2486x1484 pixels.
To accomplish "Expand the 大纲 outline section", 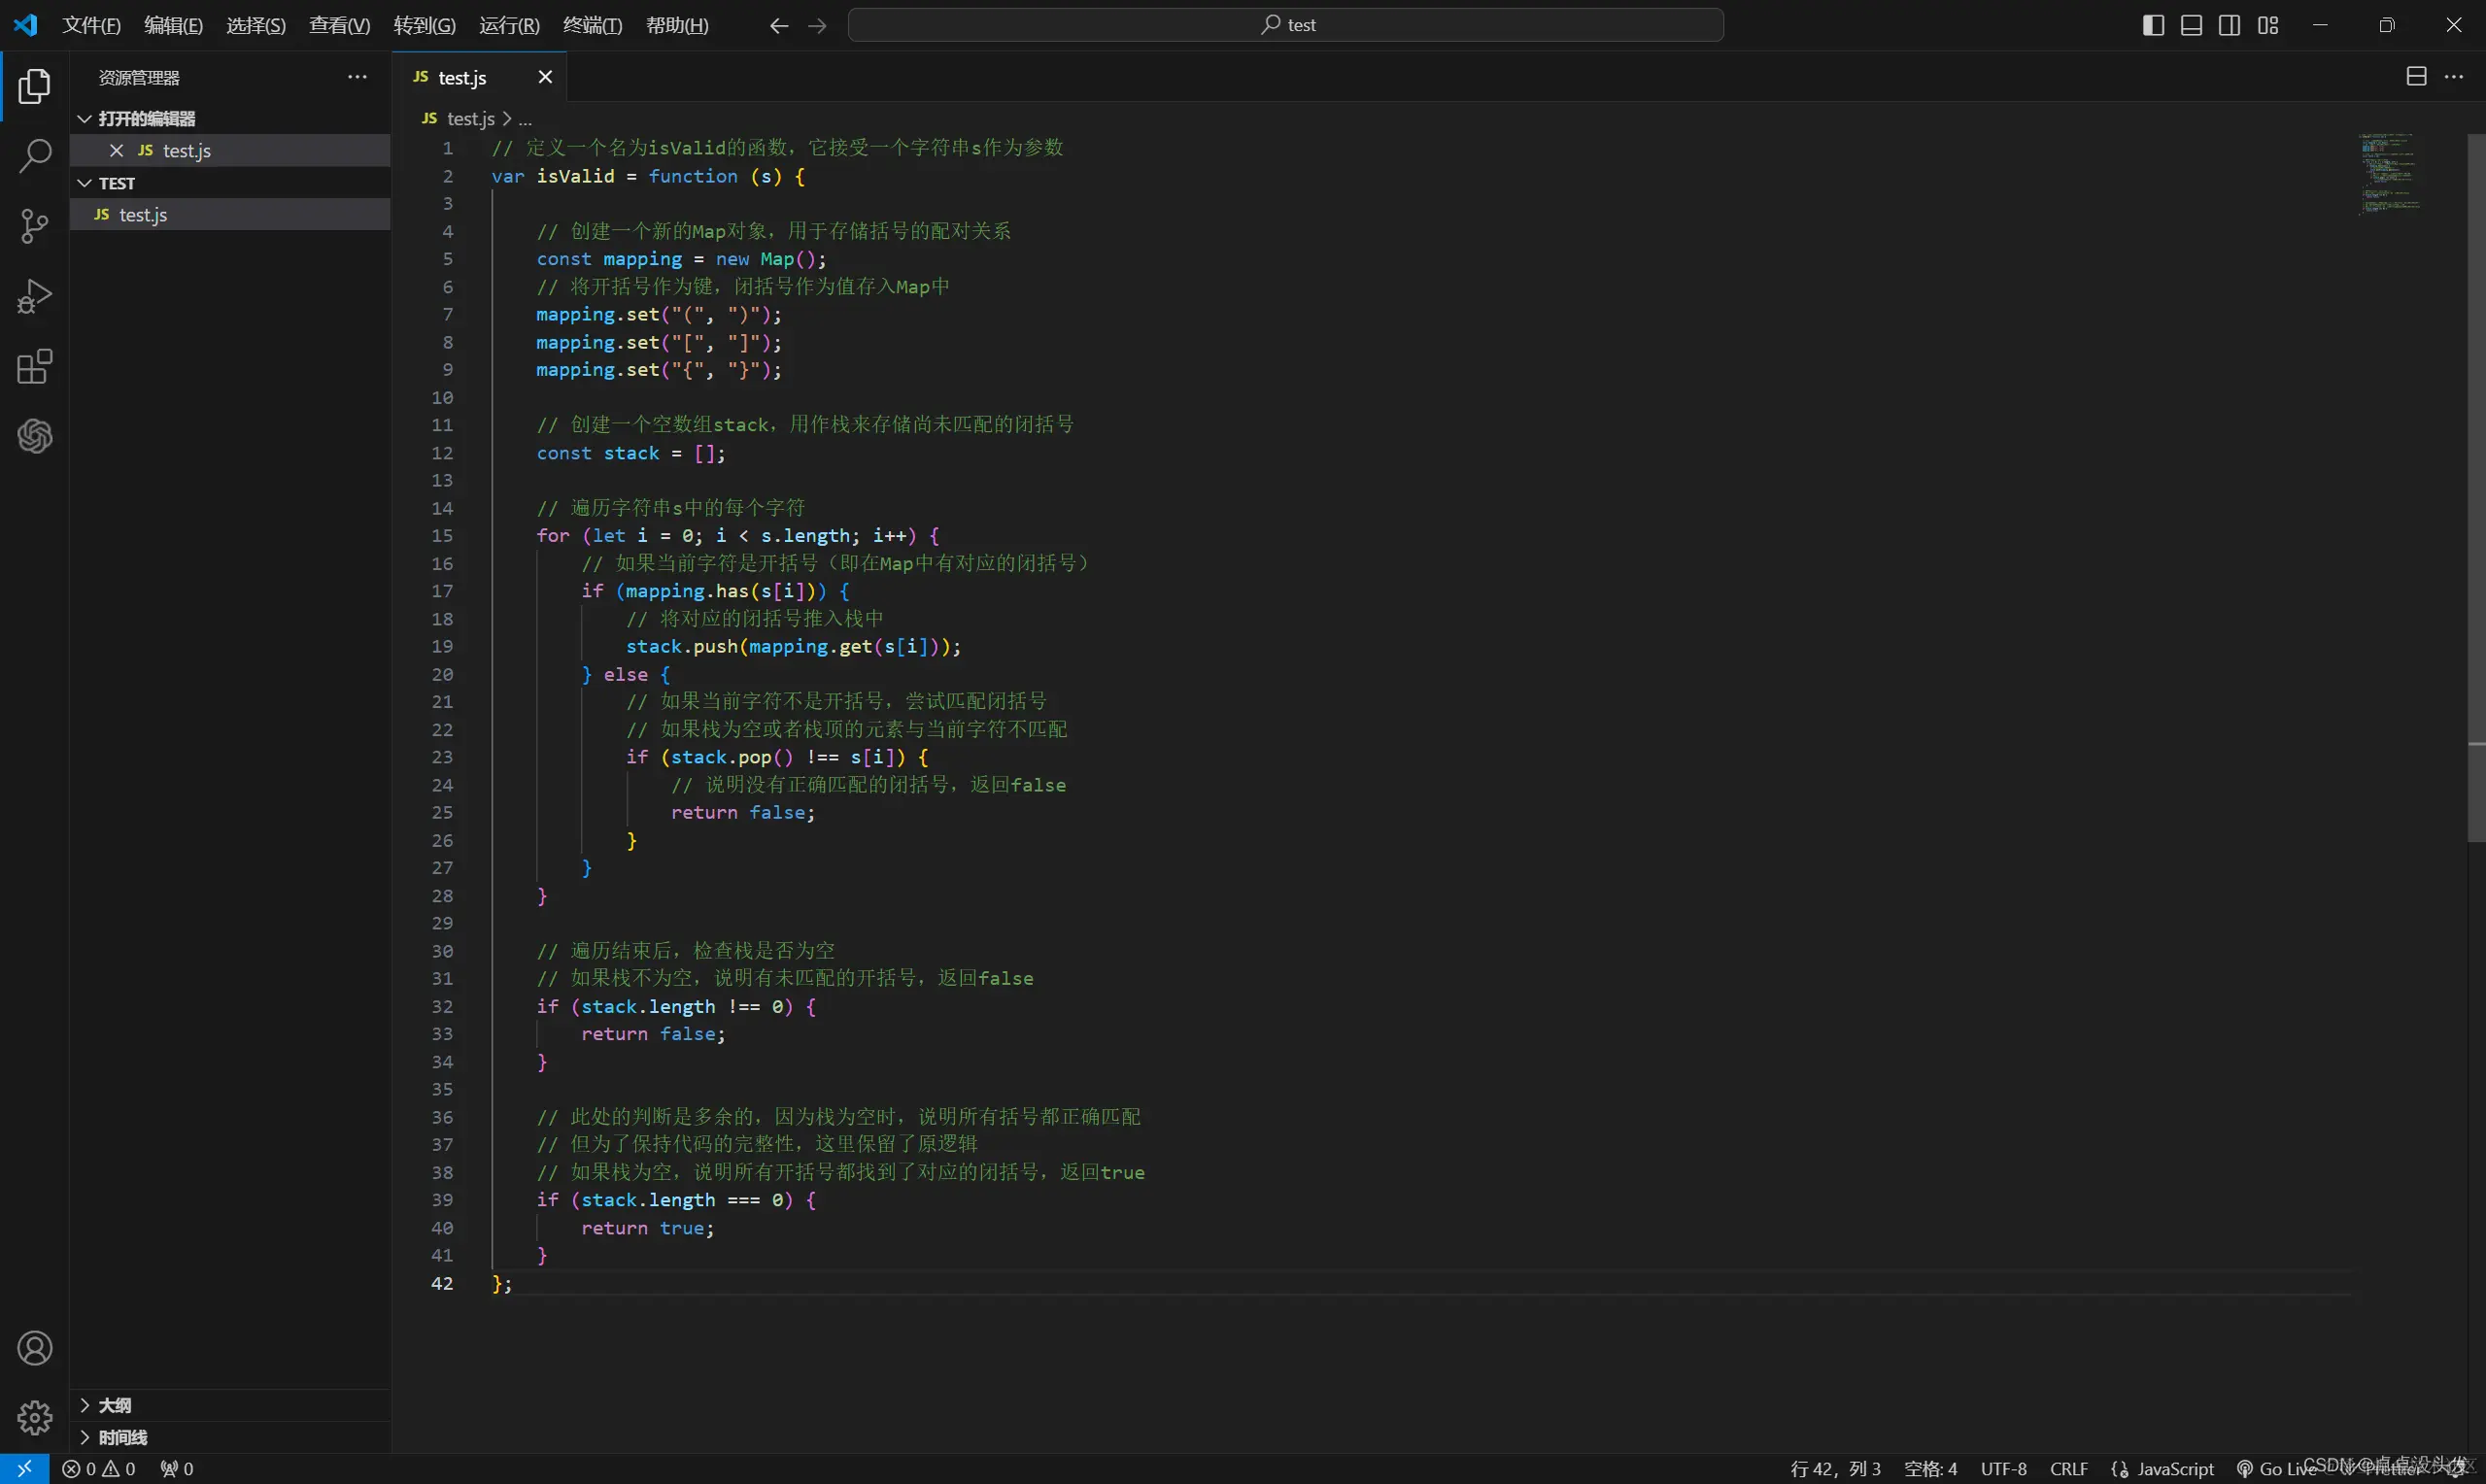I will (114, 1405).
